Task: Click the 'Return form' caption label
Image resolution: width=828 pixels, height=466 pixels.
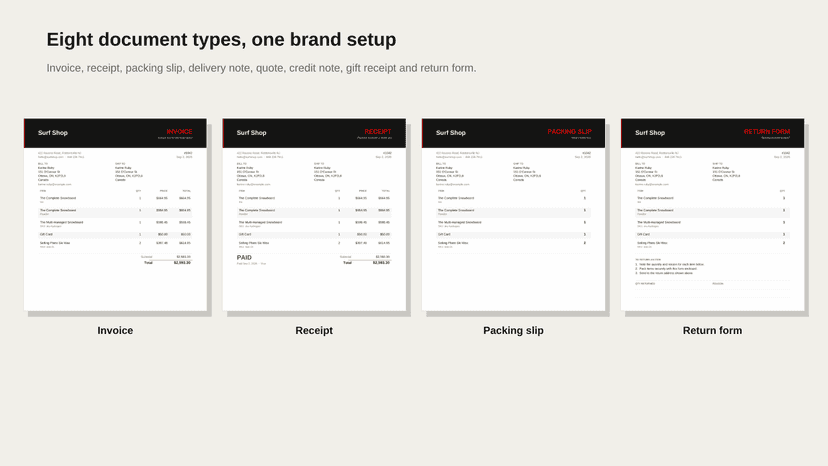Action: [712, 331]
